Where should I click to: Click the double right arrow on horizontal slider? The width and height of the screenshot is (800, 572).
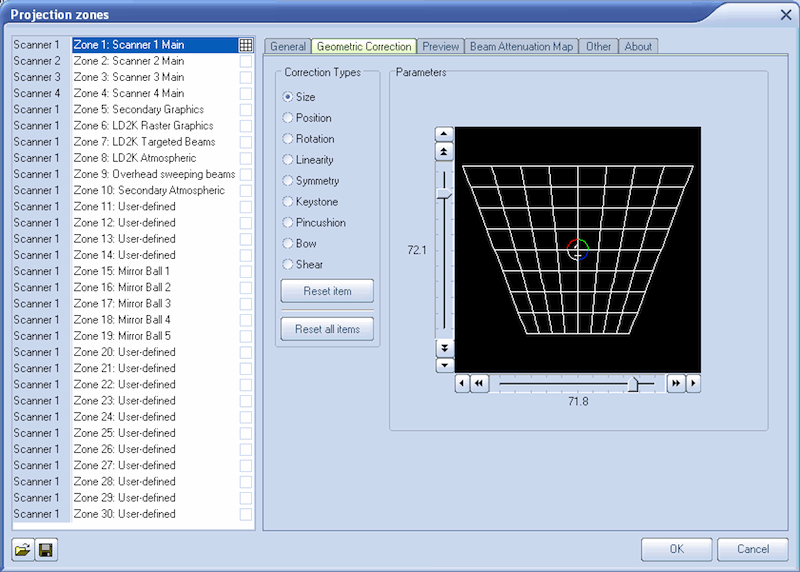tap(676, 383)
